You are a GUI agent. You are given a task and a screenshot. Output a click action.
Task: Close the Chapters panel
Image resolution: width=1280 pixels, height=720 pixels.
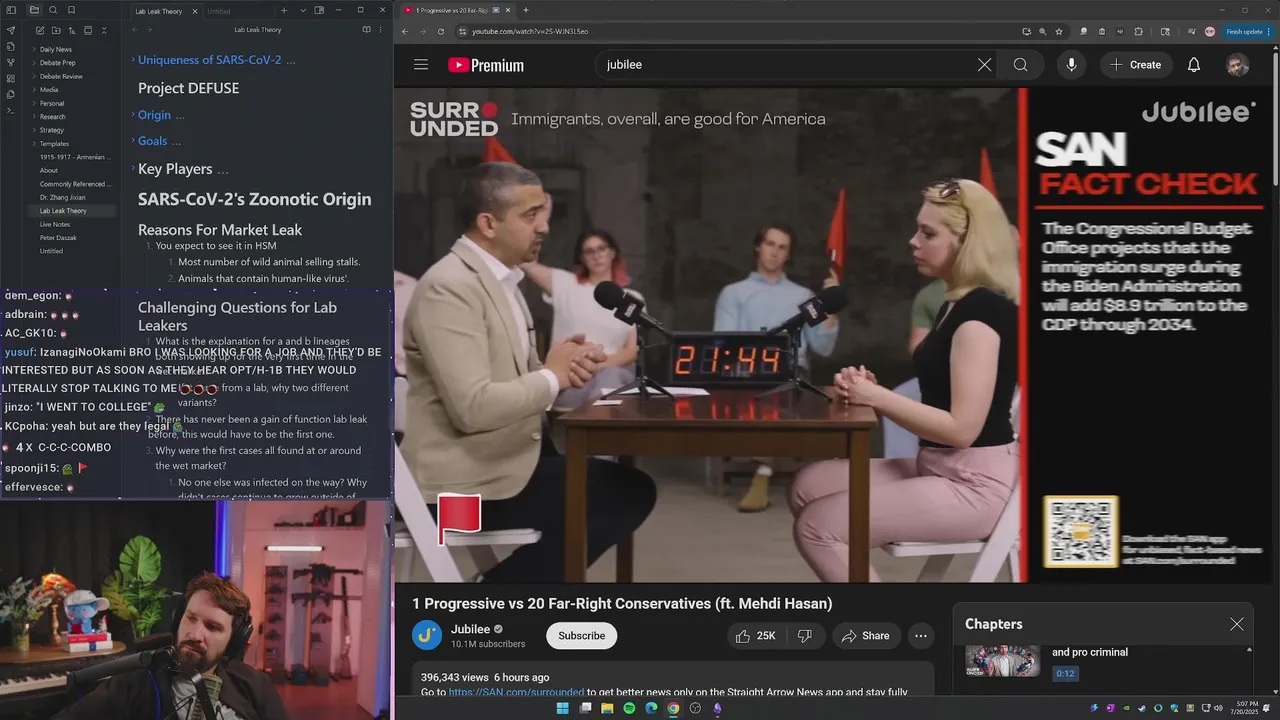tap(1237, 624)
